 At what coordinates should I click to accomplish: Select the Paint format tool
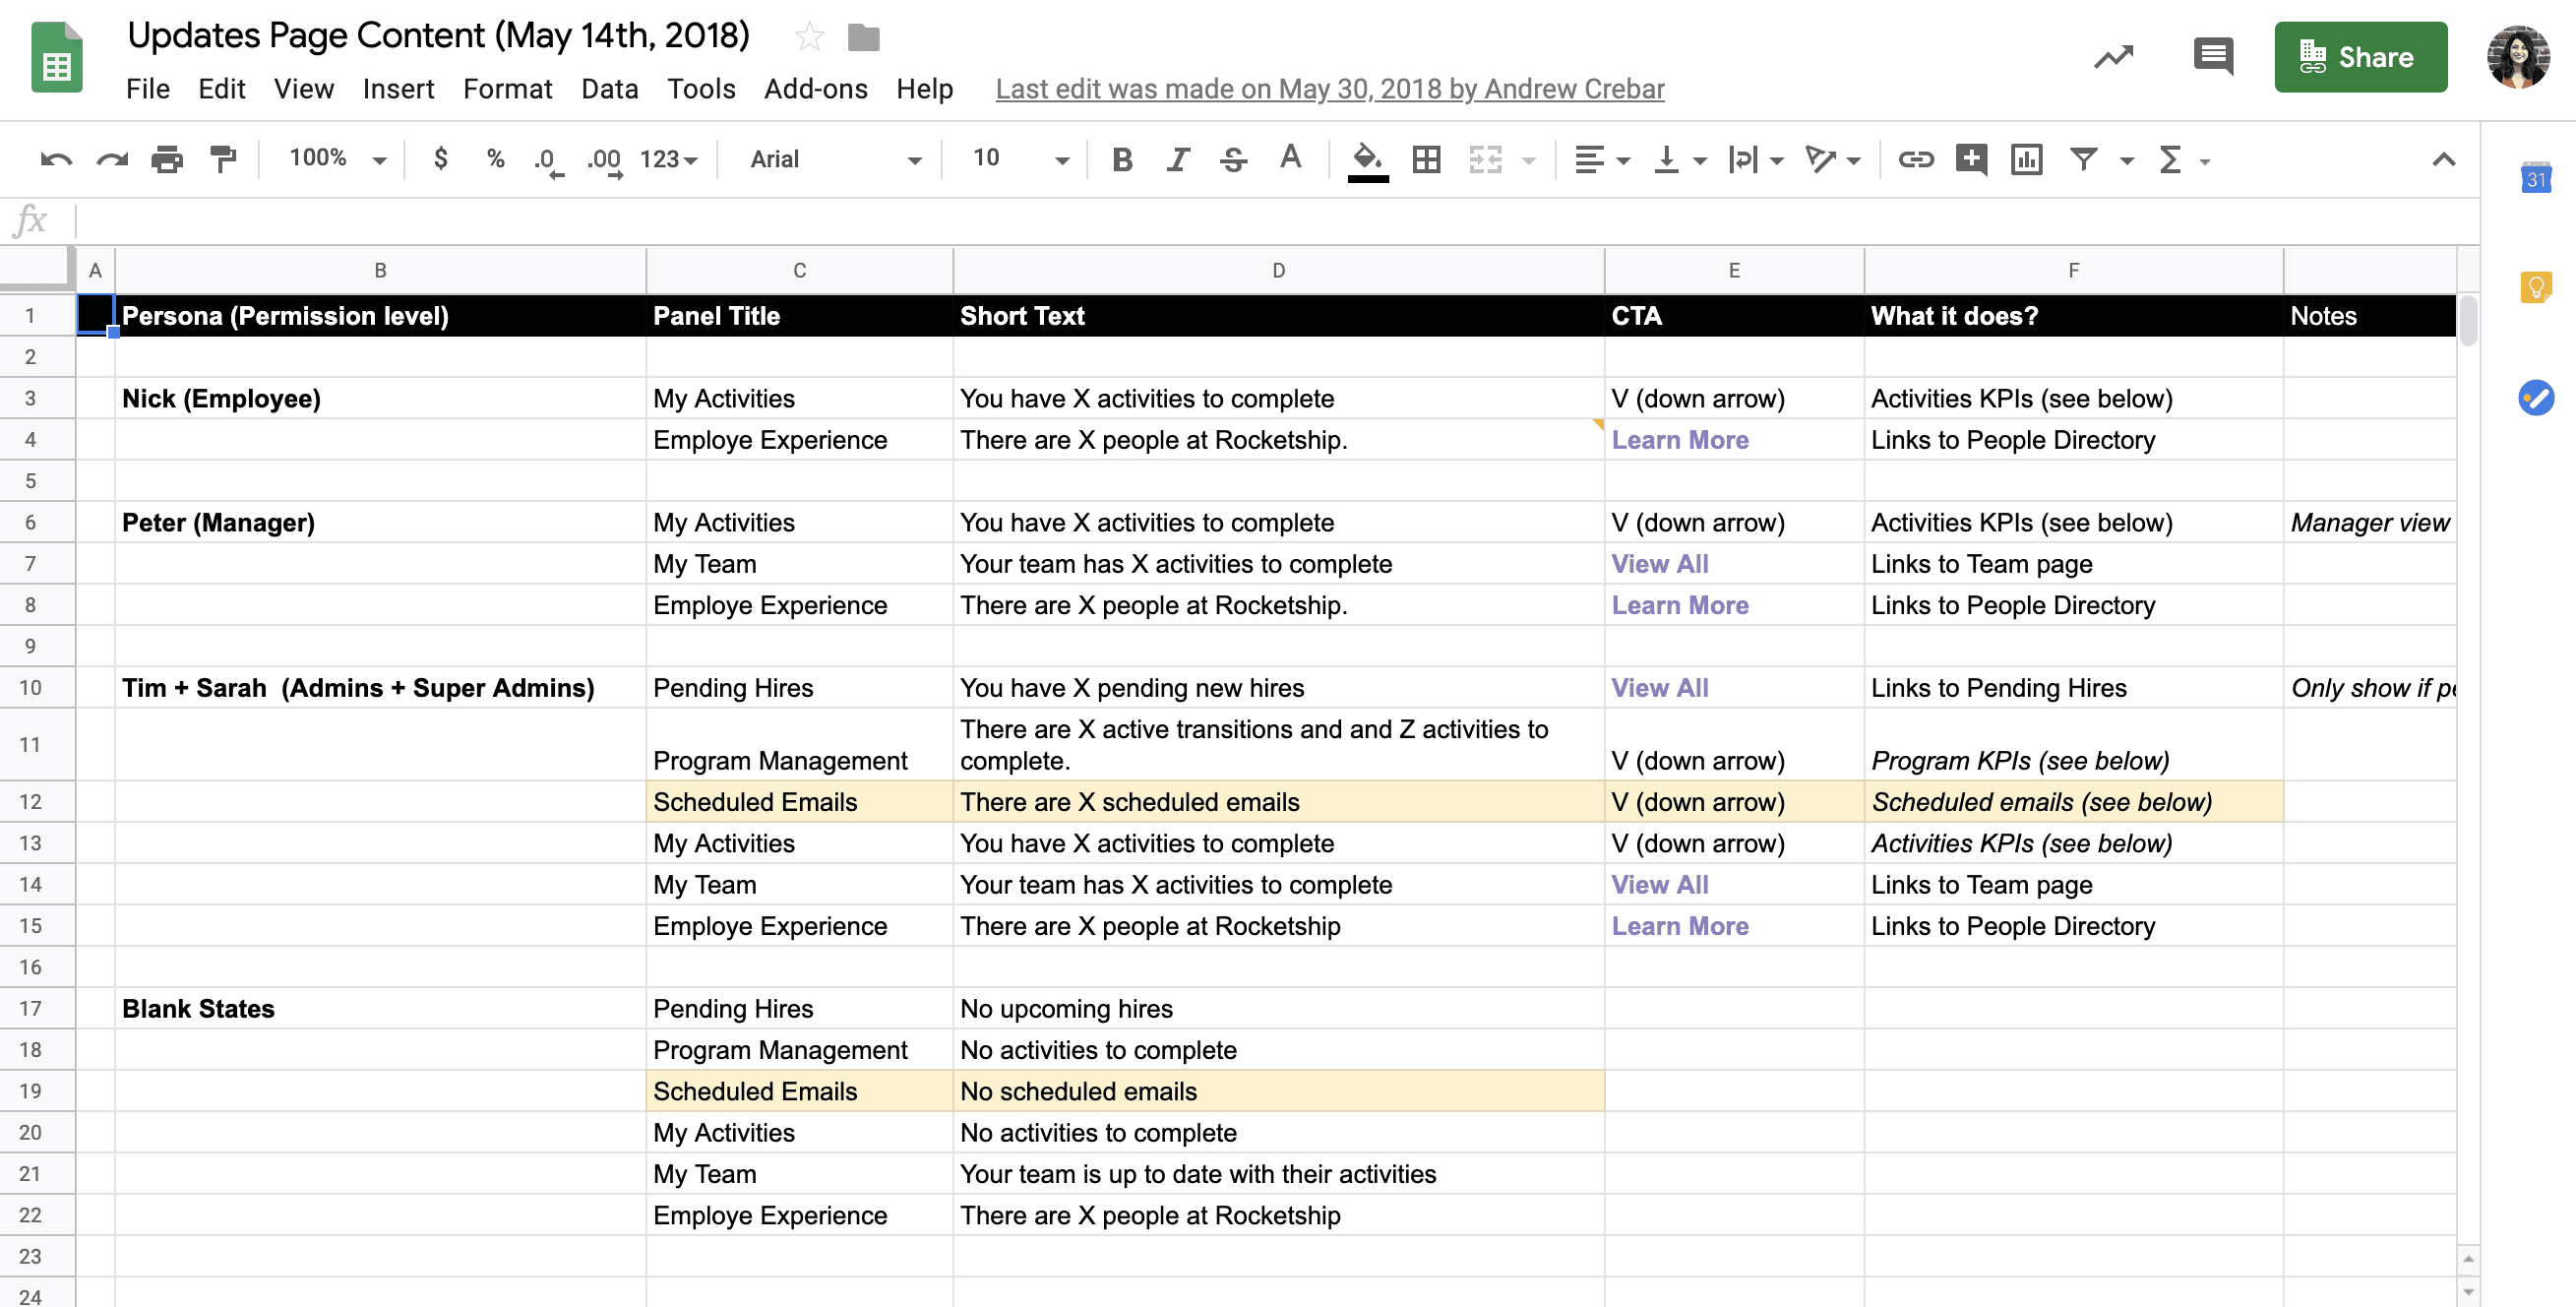click(x=223, y=159)
